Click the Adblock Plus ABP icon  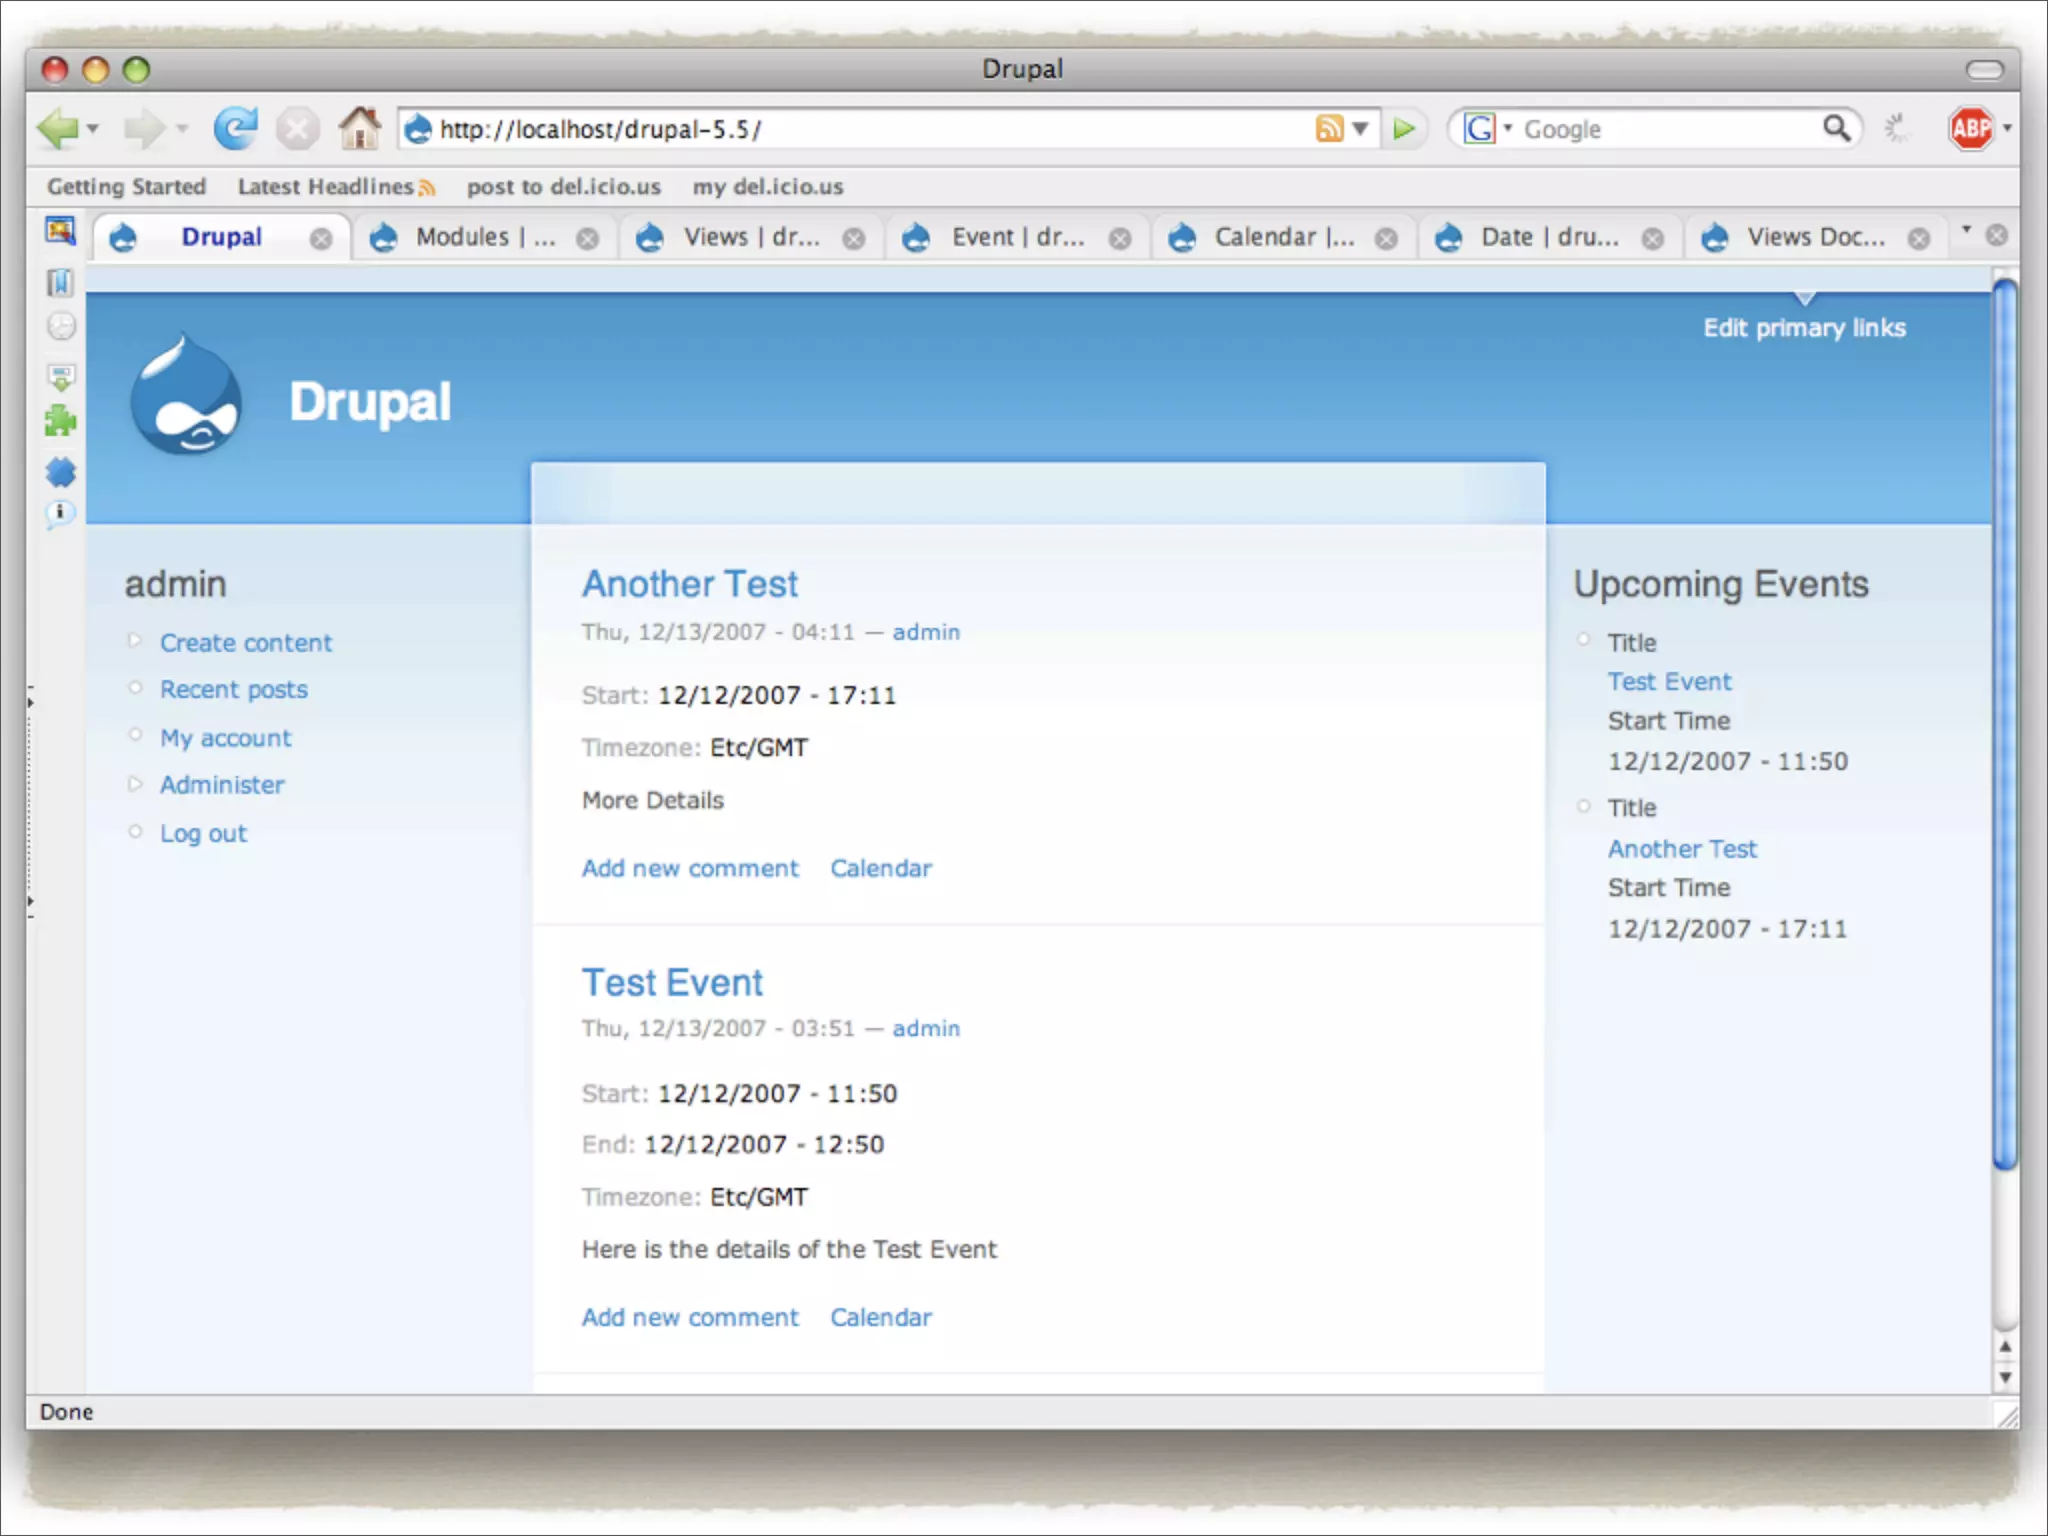[1971, 128]
